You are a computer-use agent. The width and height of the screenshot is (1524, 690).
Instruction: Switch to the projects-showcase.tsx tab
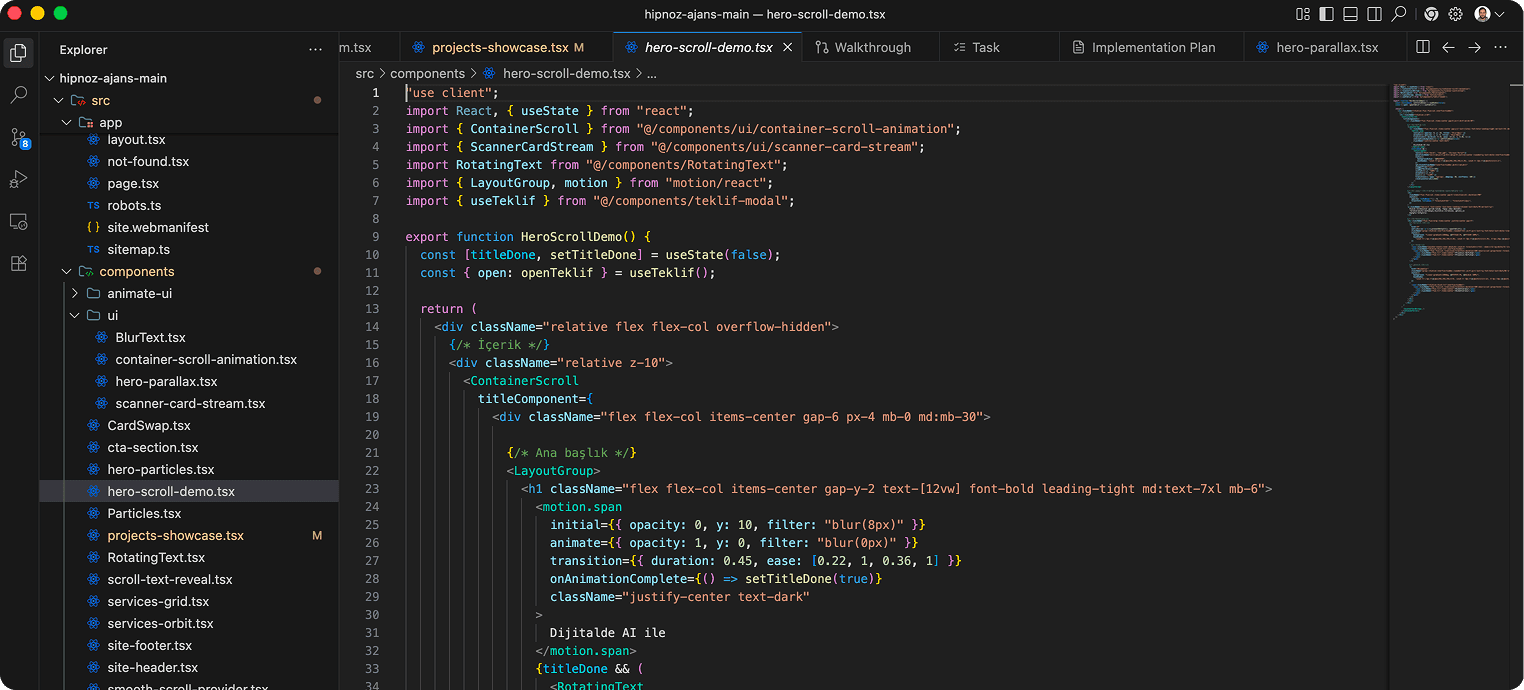pos(499,47)
